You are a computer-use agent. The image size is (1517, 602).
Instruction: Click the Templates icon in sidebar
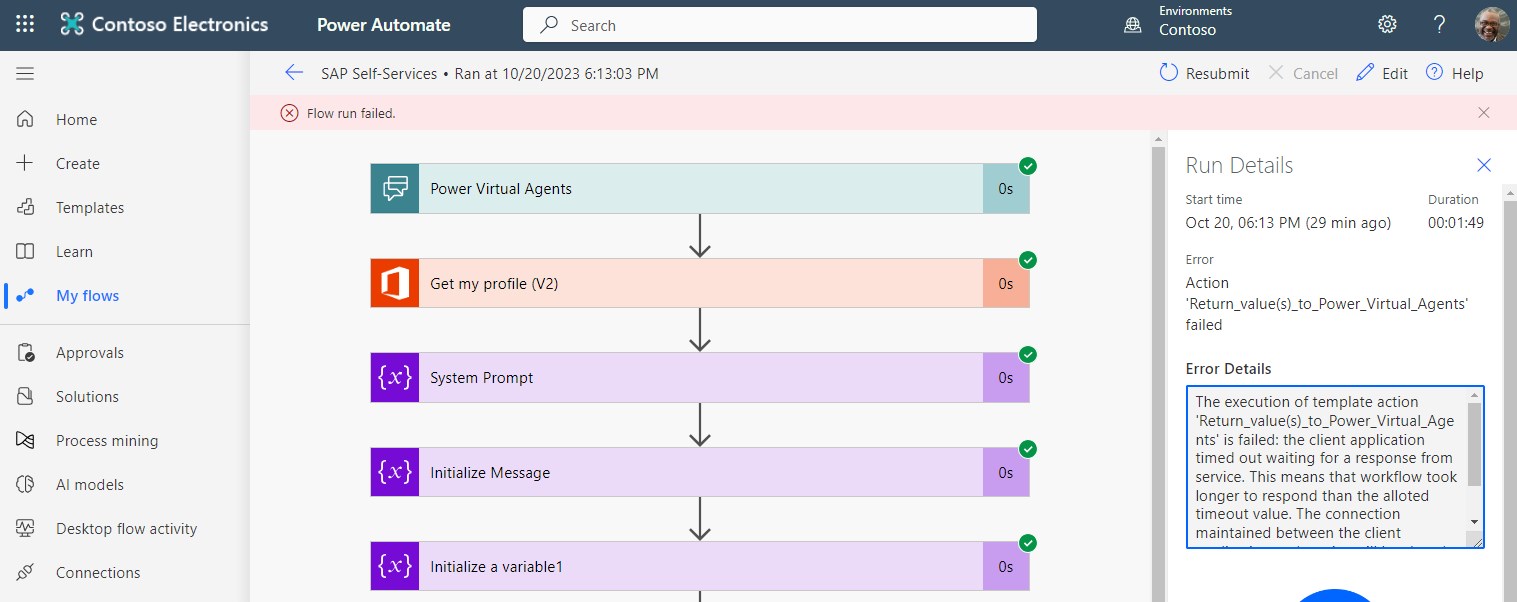(x=26, y=207)
